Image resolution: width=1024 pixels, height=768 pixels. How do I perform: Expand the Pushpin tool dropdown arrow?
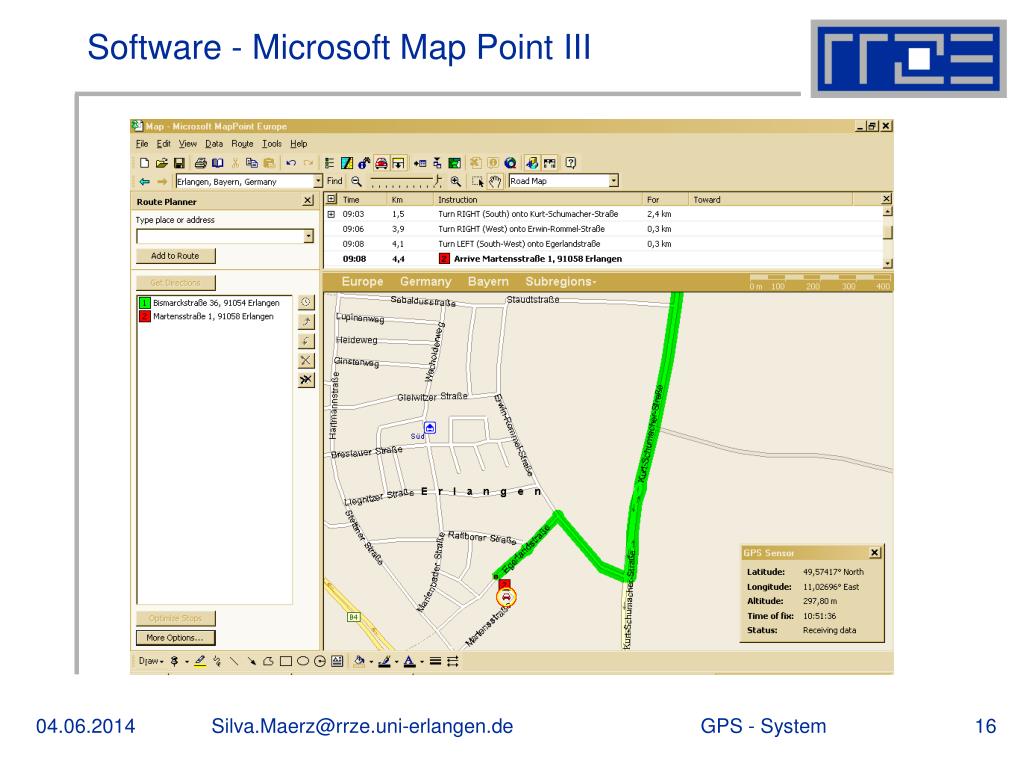187,662
